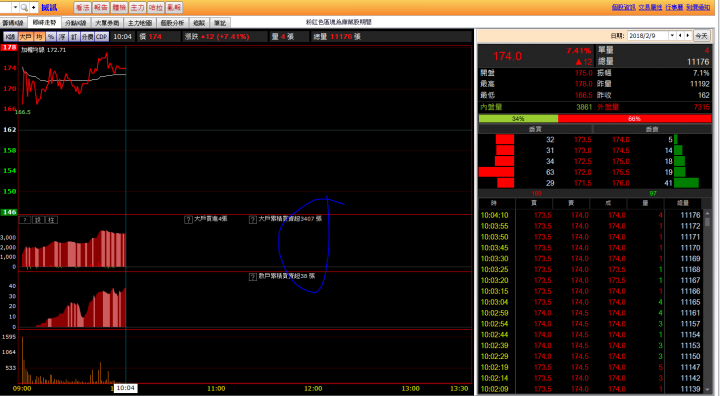Switch to the 總覽 tab
This screenshot has width=720, height=396.
(x=199, y=23)
